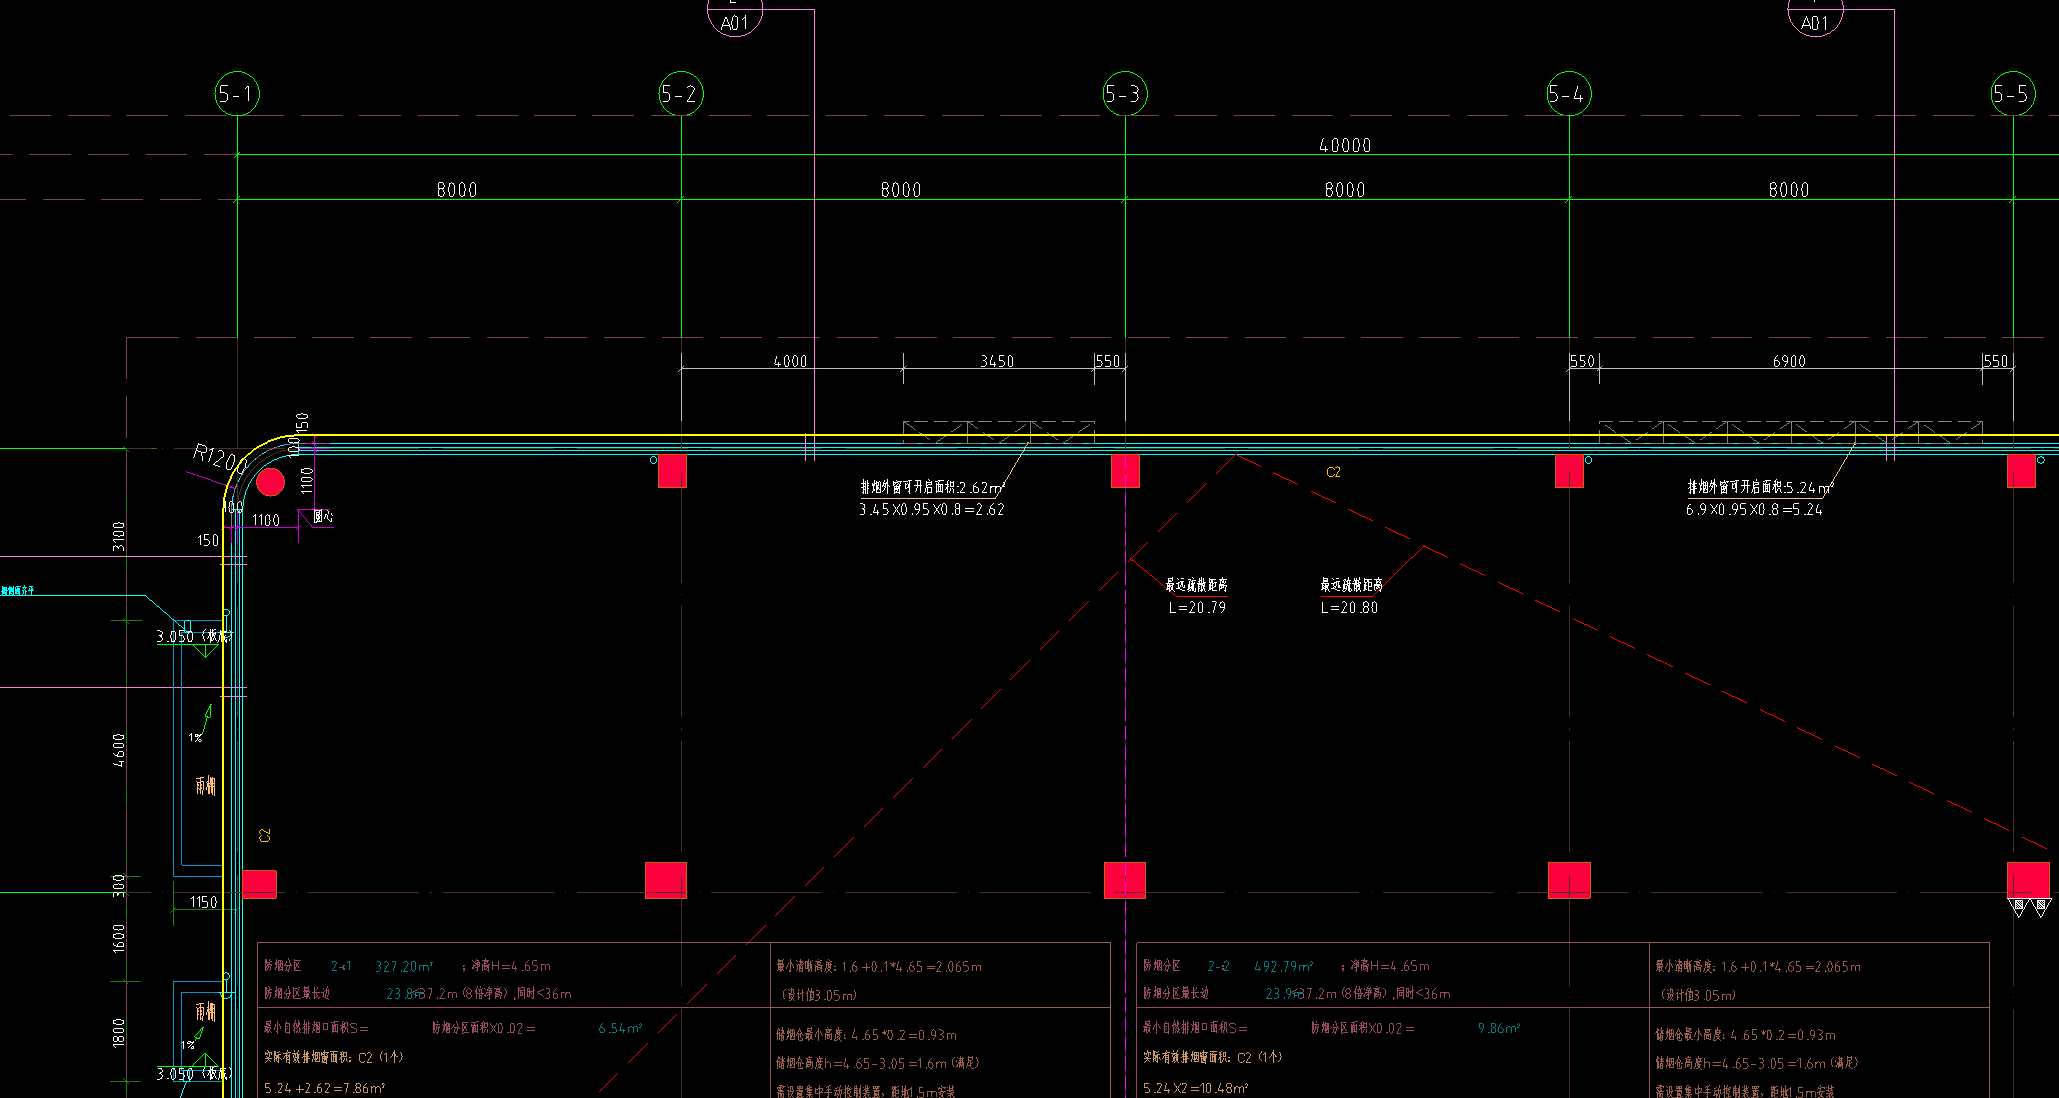Viewport: 2059px width, 1098px height.
Task: Select the 492.79m² smoke zone area value
Action: click(1283, 967)
